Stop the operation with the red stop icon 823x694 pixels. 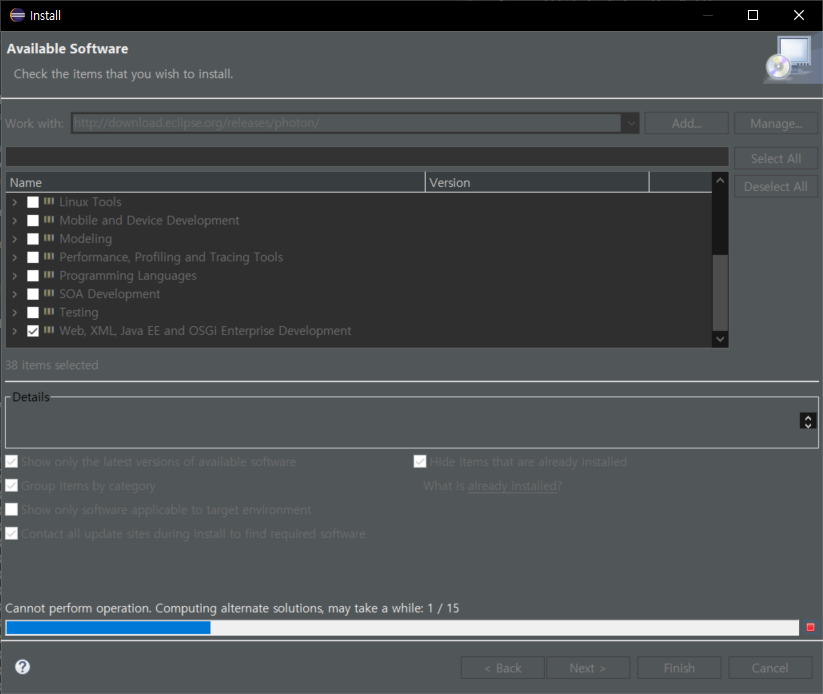[x=810, y=627]
